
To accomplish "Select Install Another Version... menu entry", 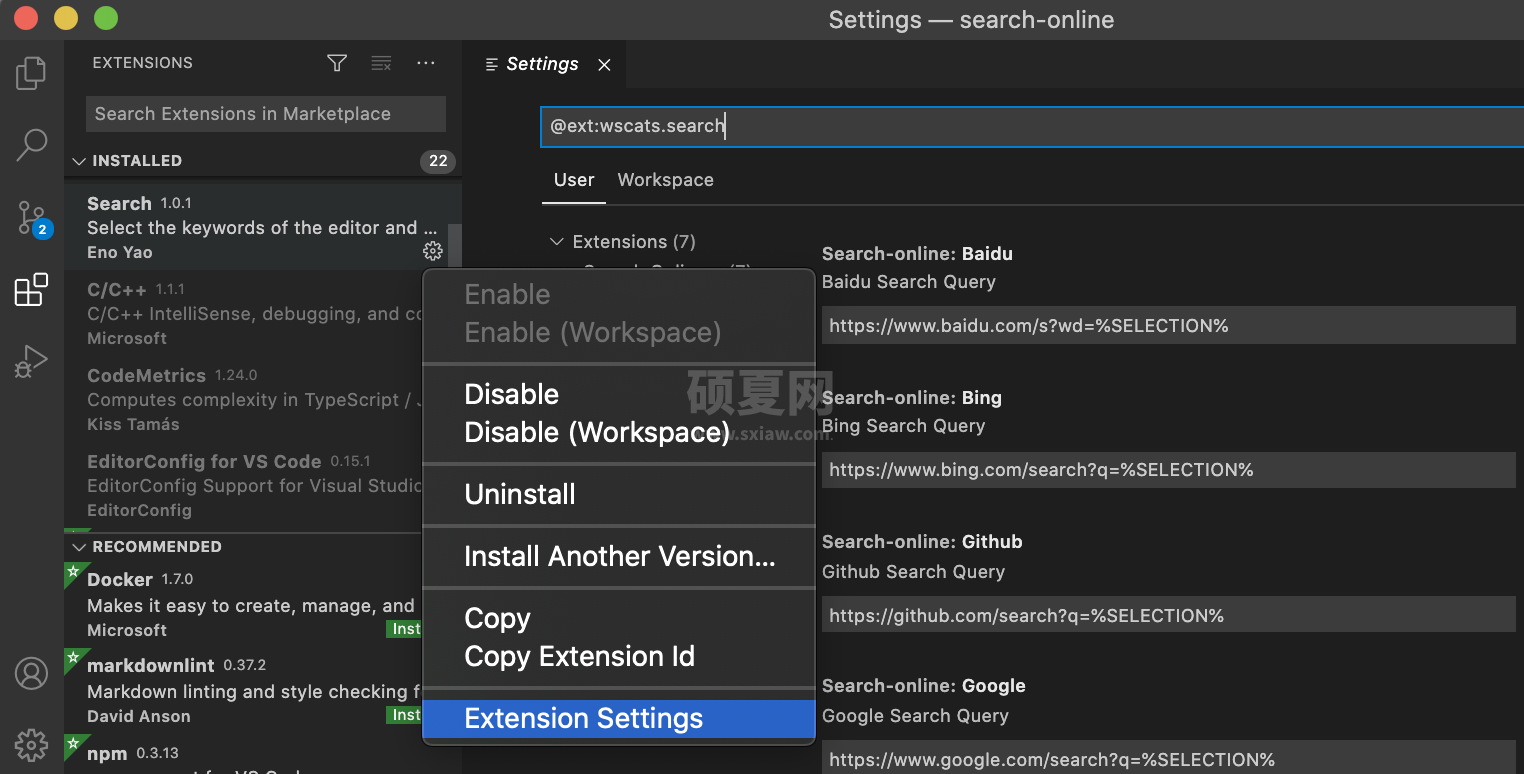I will 619,556.
